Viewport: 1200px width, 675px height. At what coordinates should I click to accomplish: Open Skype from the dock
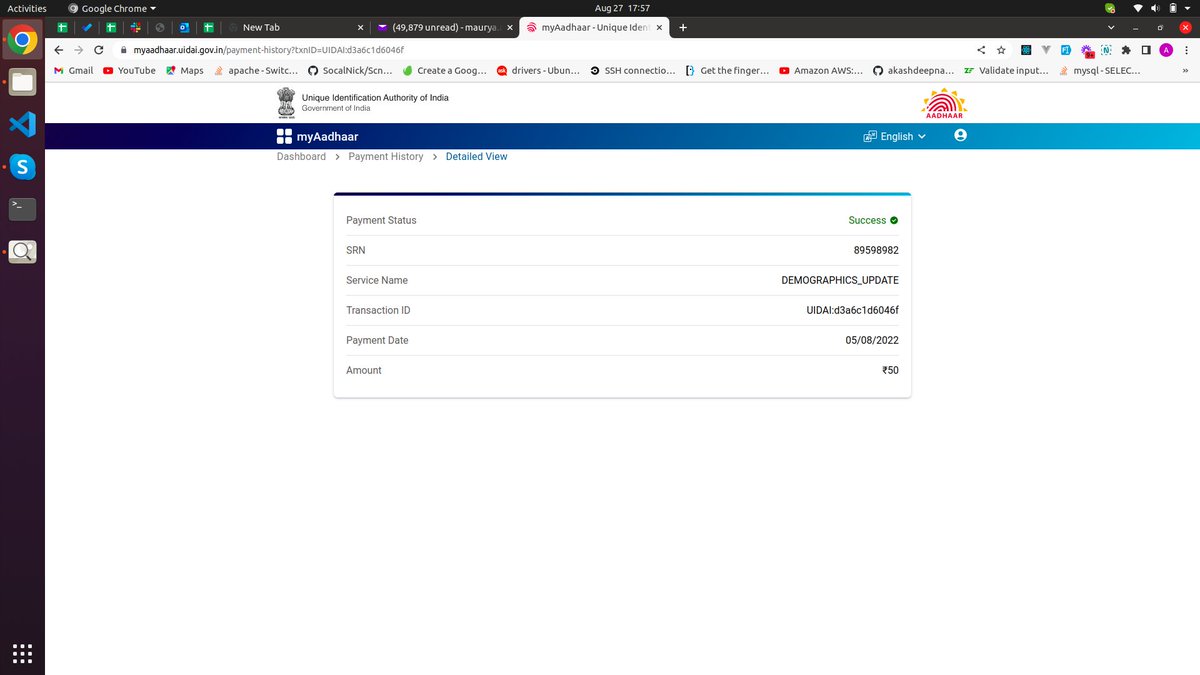tap(22, 167)
